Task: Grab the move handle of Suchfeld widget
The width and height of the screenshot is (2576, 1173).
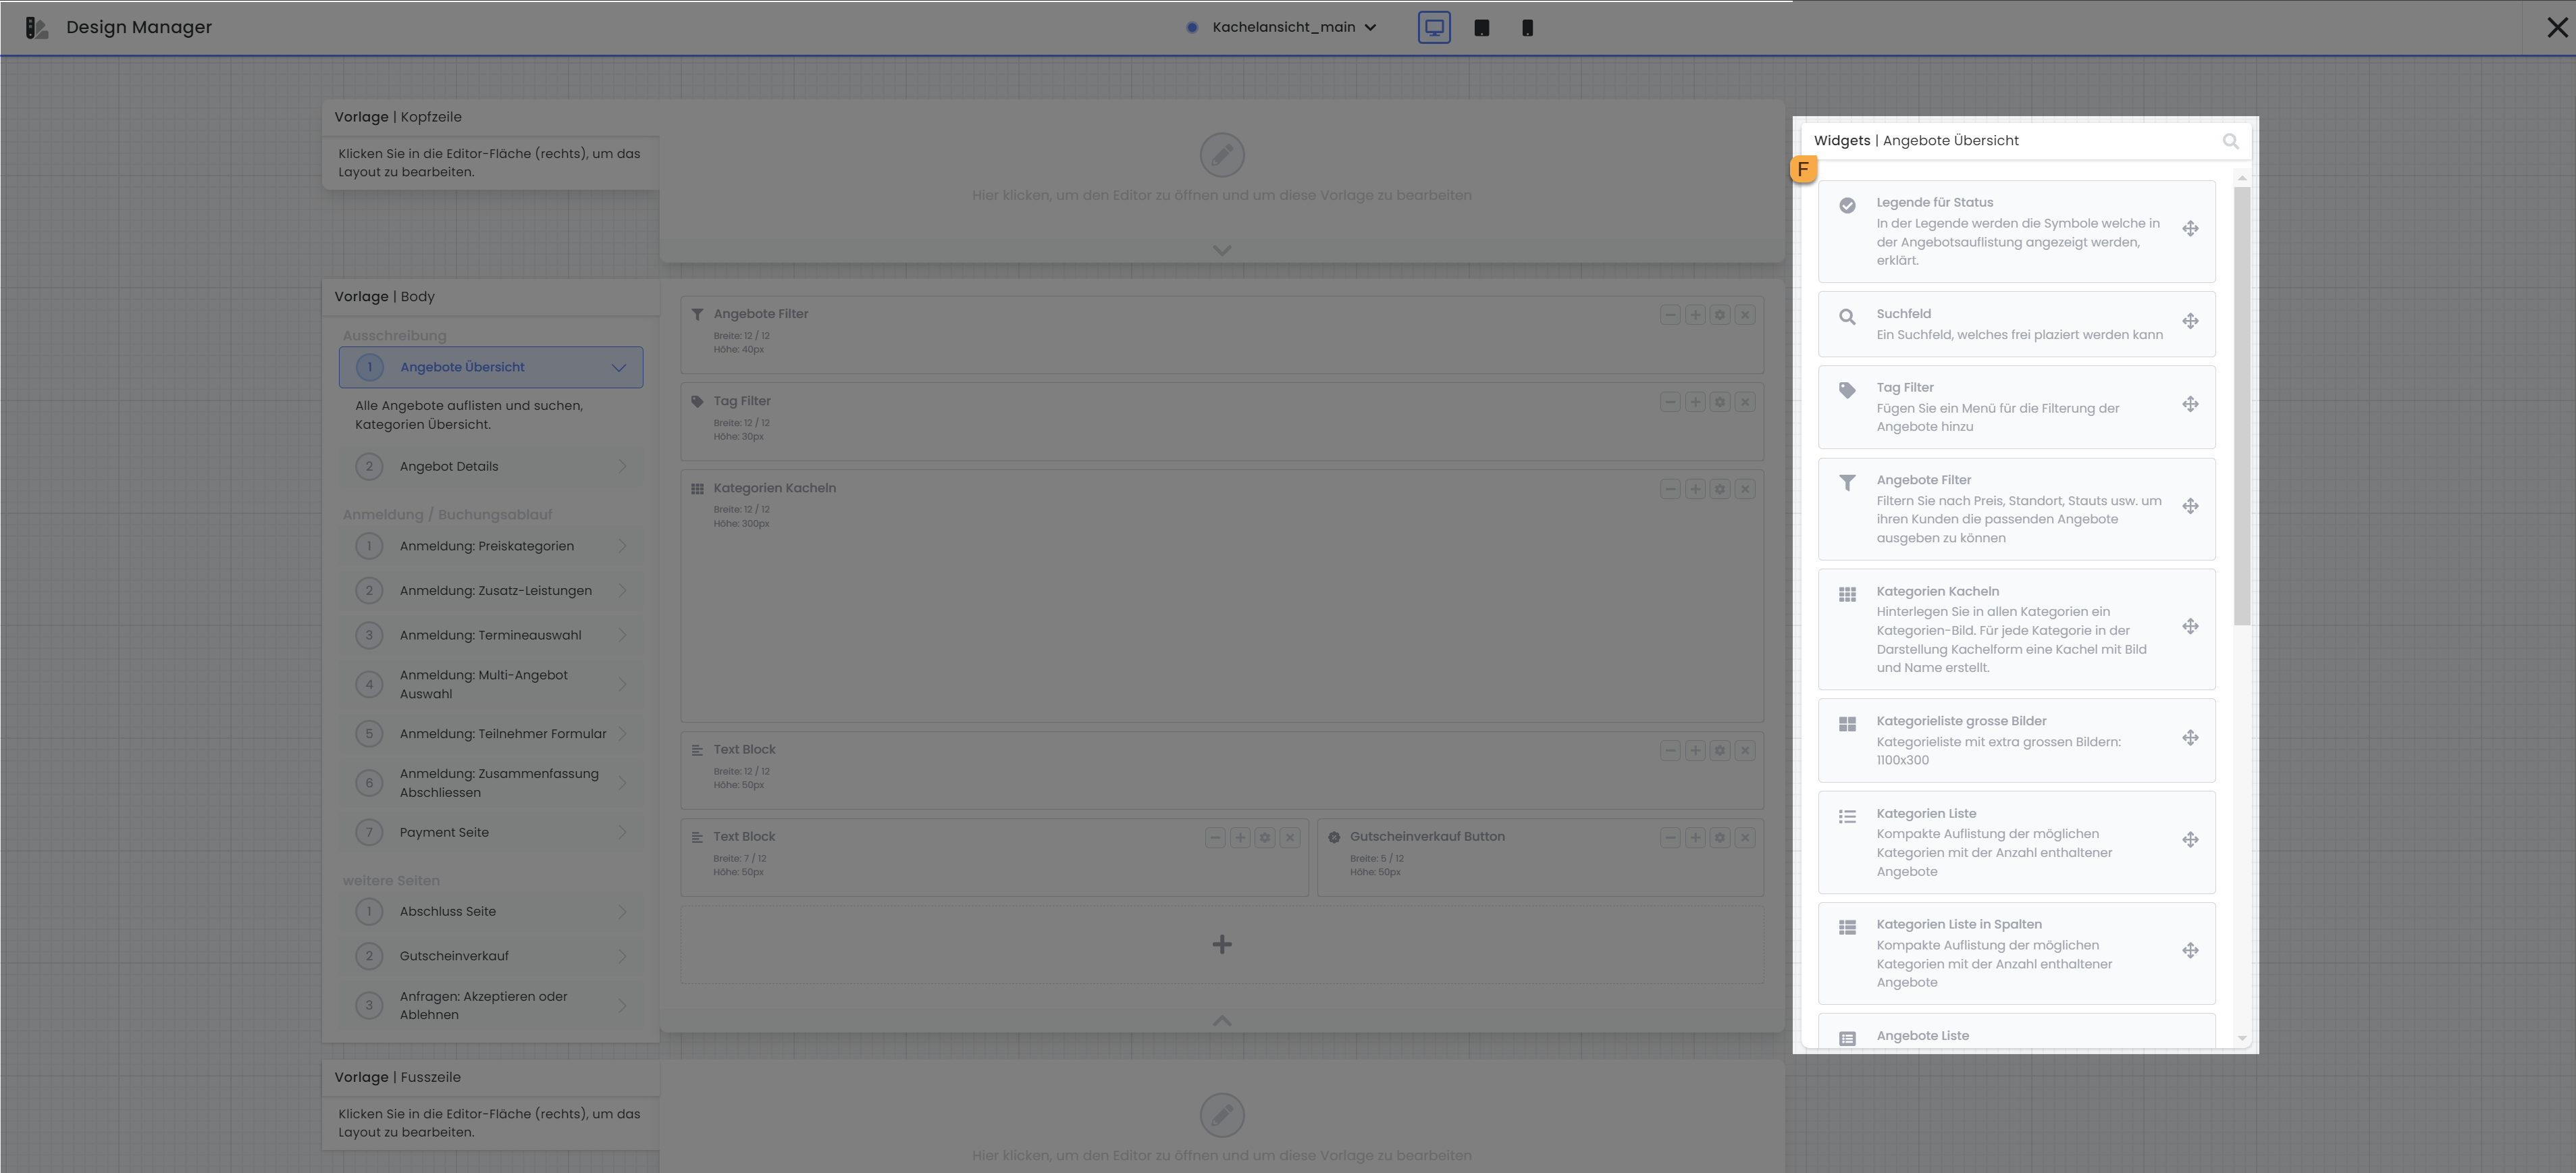Action: coord(2190,321)
